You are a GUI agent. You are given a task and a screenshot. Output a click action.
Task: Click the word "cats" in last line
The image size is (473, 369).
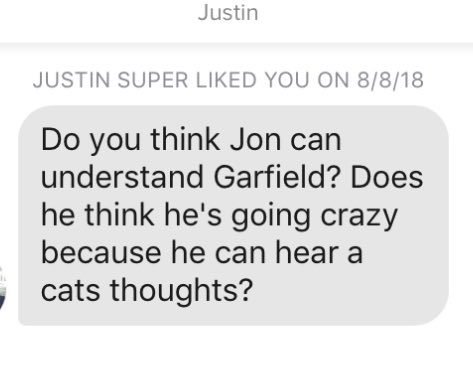click(71, 290)
